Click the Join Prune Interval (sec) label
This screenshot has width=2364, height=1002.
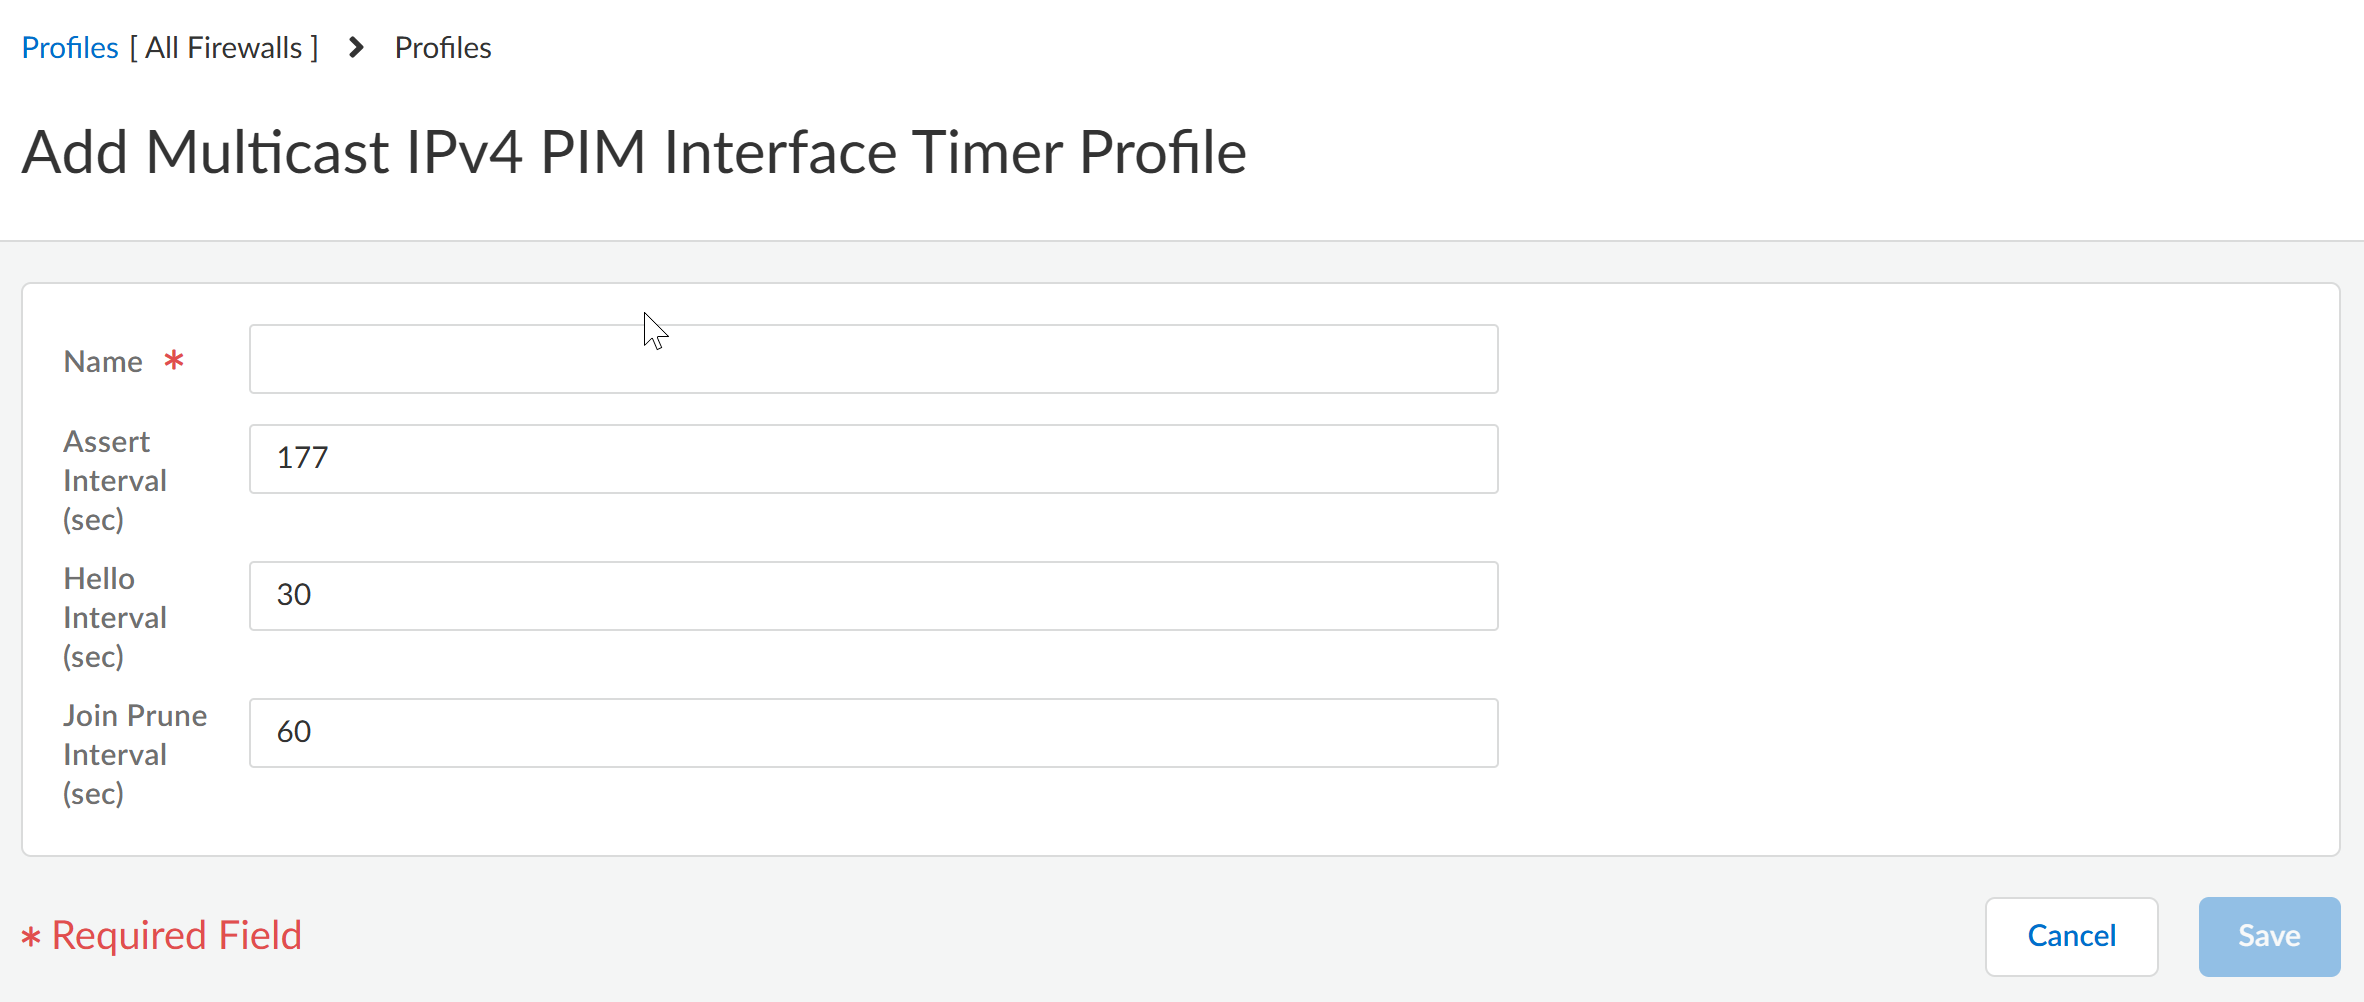tap(134, 755)
